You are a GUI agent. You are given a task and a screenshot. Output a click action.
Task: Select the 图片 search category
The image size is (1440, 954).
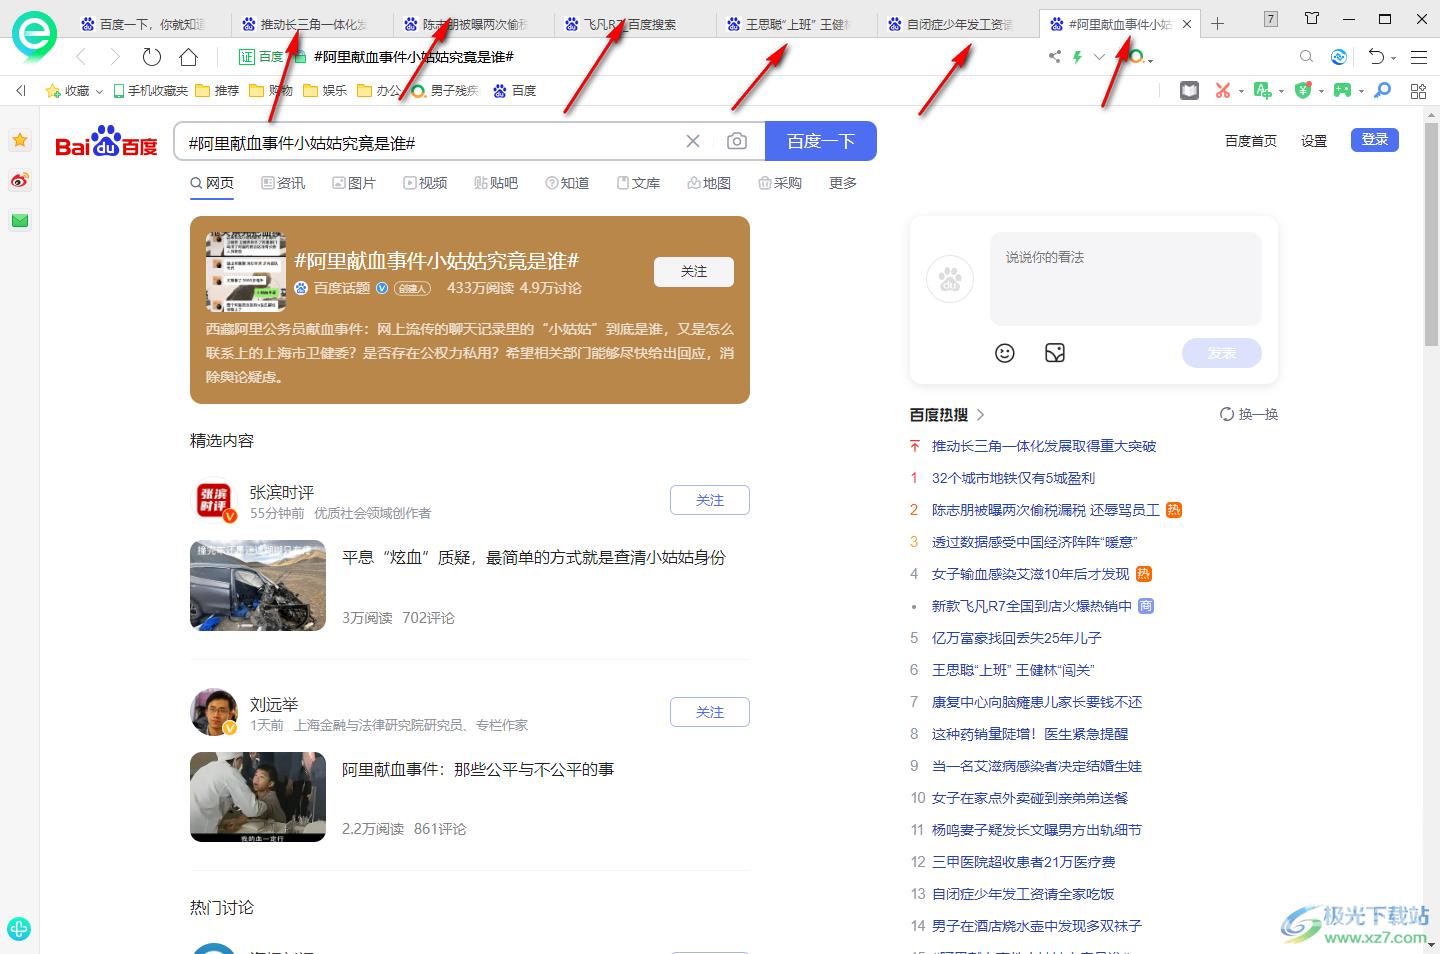pyautogui.click(x=354, y=183)
